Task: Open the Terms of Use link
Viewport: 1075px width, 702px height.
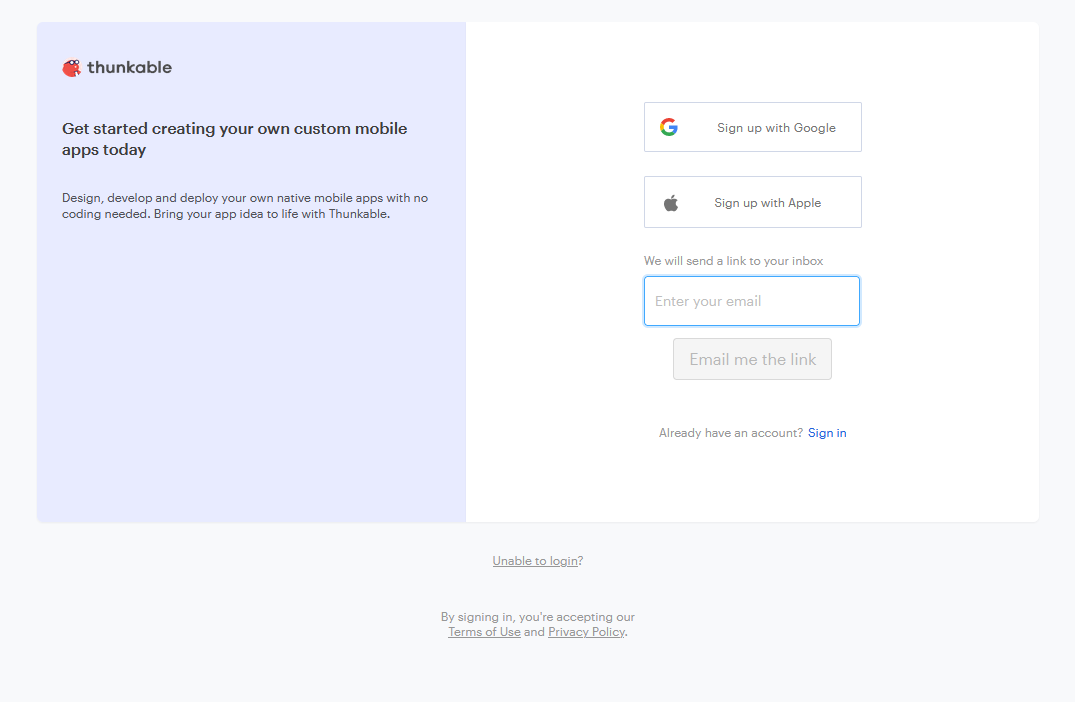Action: tap(484, 632)
